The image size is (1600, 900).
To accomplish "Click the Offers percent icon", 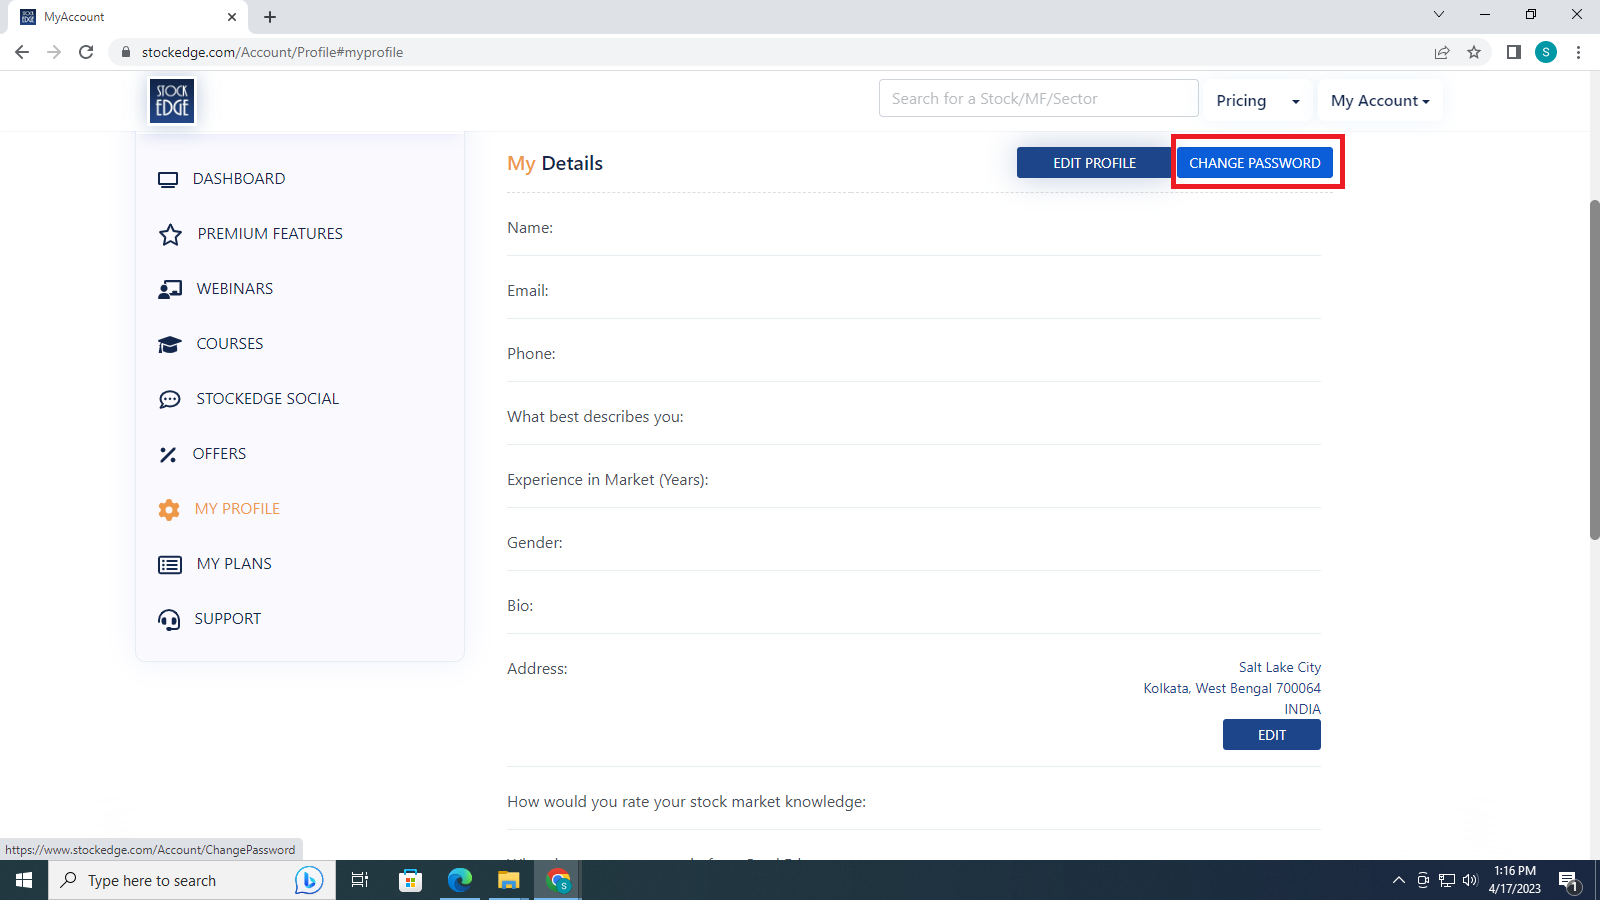I will point(168,454).
